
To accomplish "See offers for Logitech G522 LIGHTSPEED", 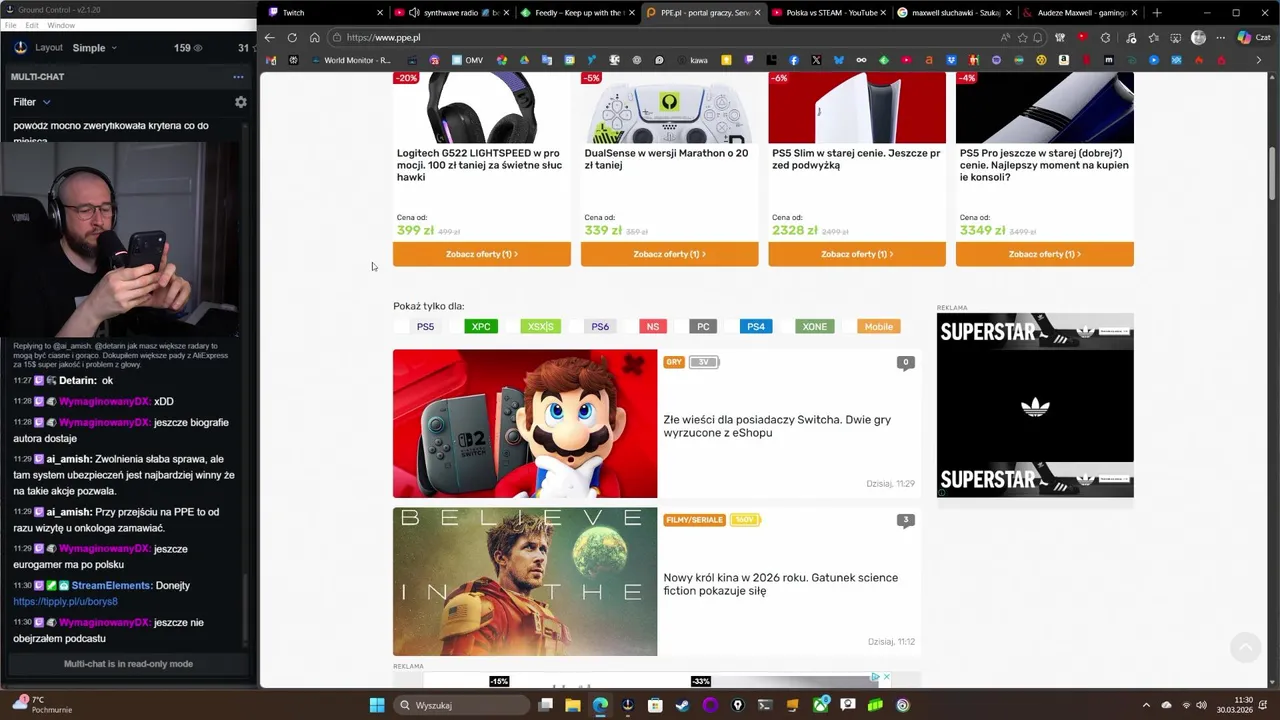I will click(482, 254).
